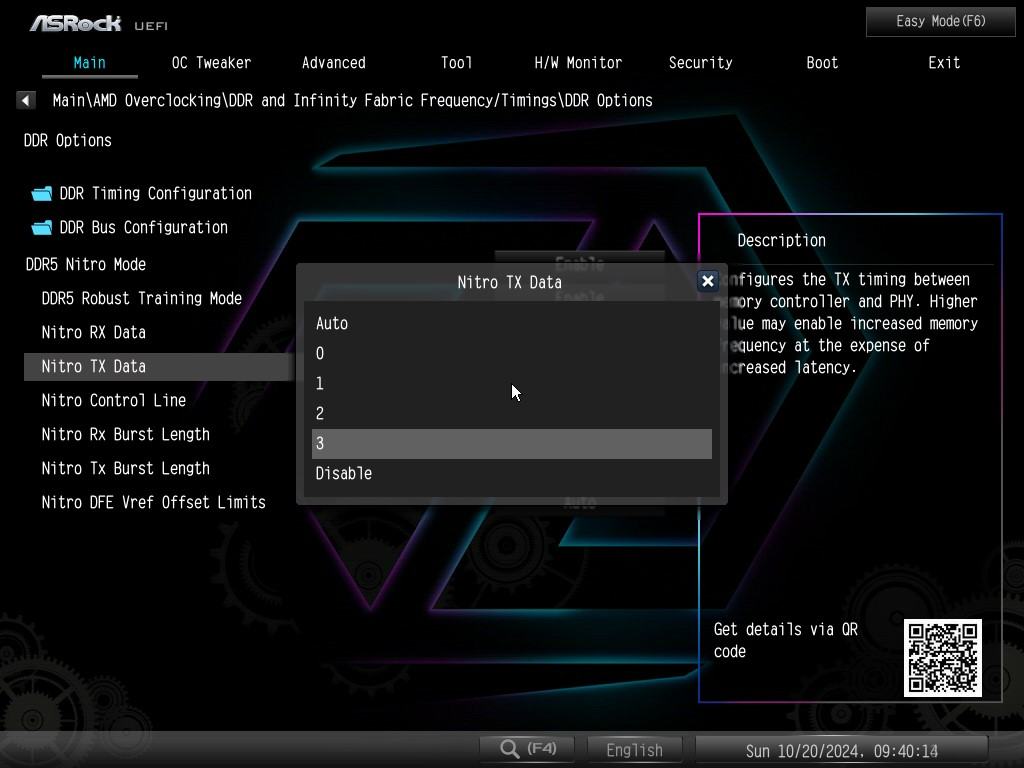
Task: Open the OC Tweaker tab
Action: tap(211, 63)
